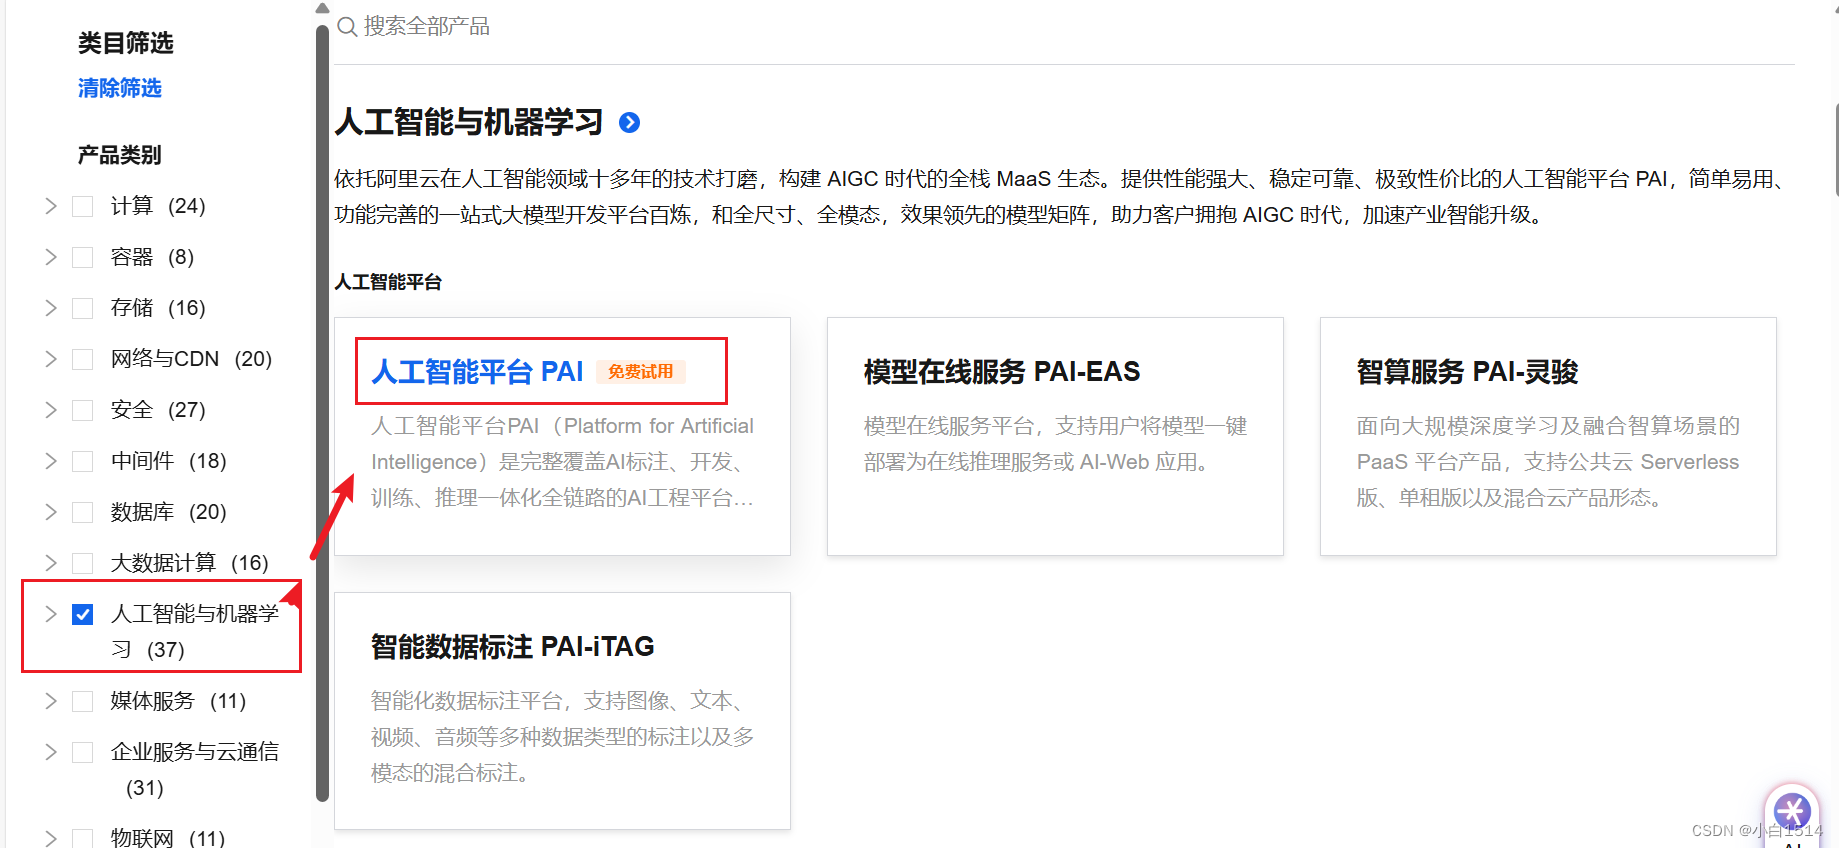Click the 安全 (27) category label
This screenshot has height=848, width=1839.
tap(158, 410)
